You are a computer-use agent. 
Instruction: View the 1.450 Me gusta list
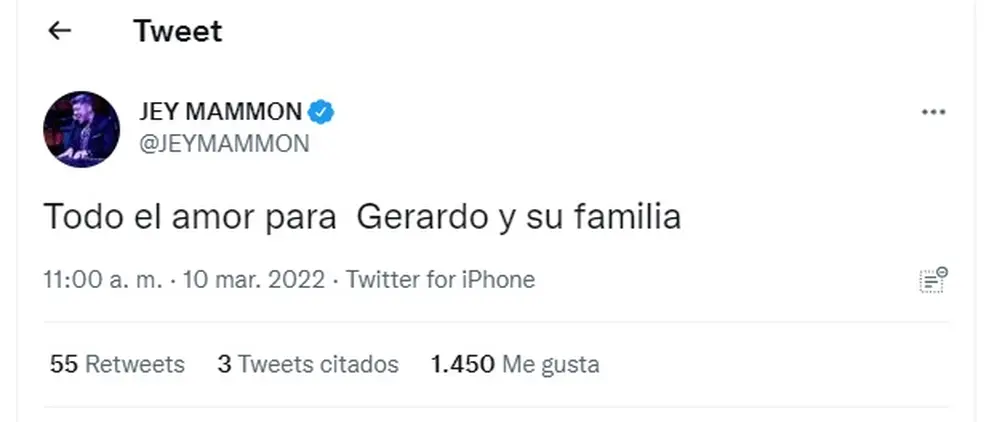(515, 364)
